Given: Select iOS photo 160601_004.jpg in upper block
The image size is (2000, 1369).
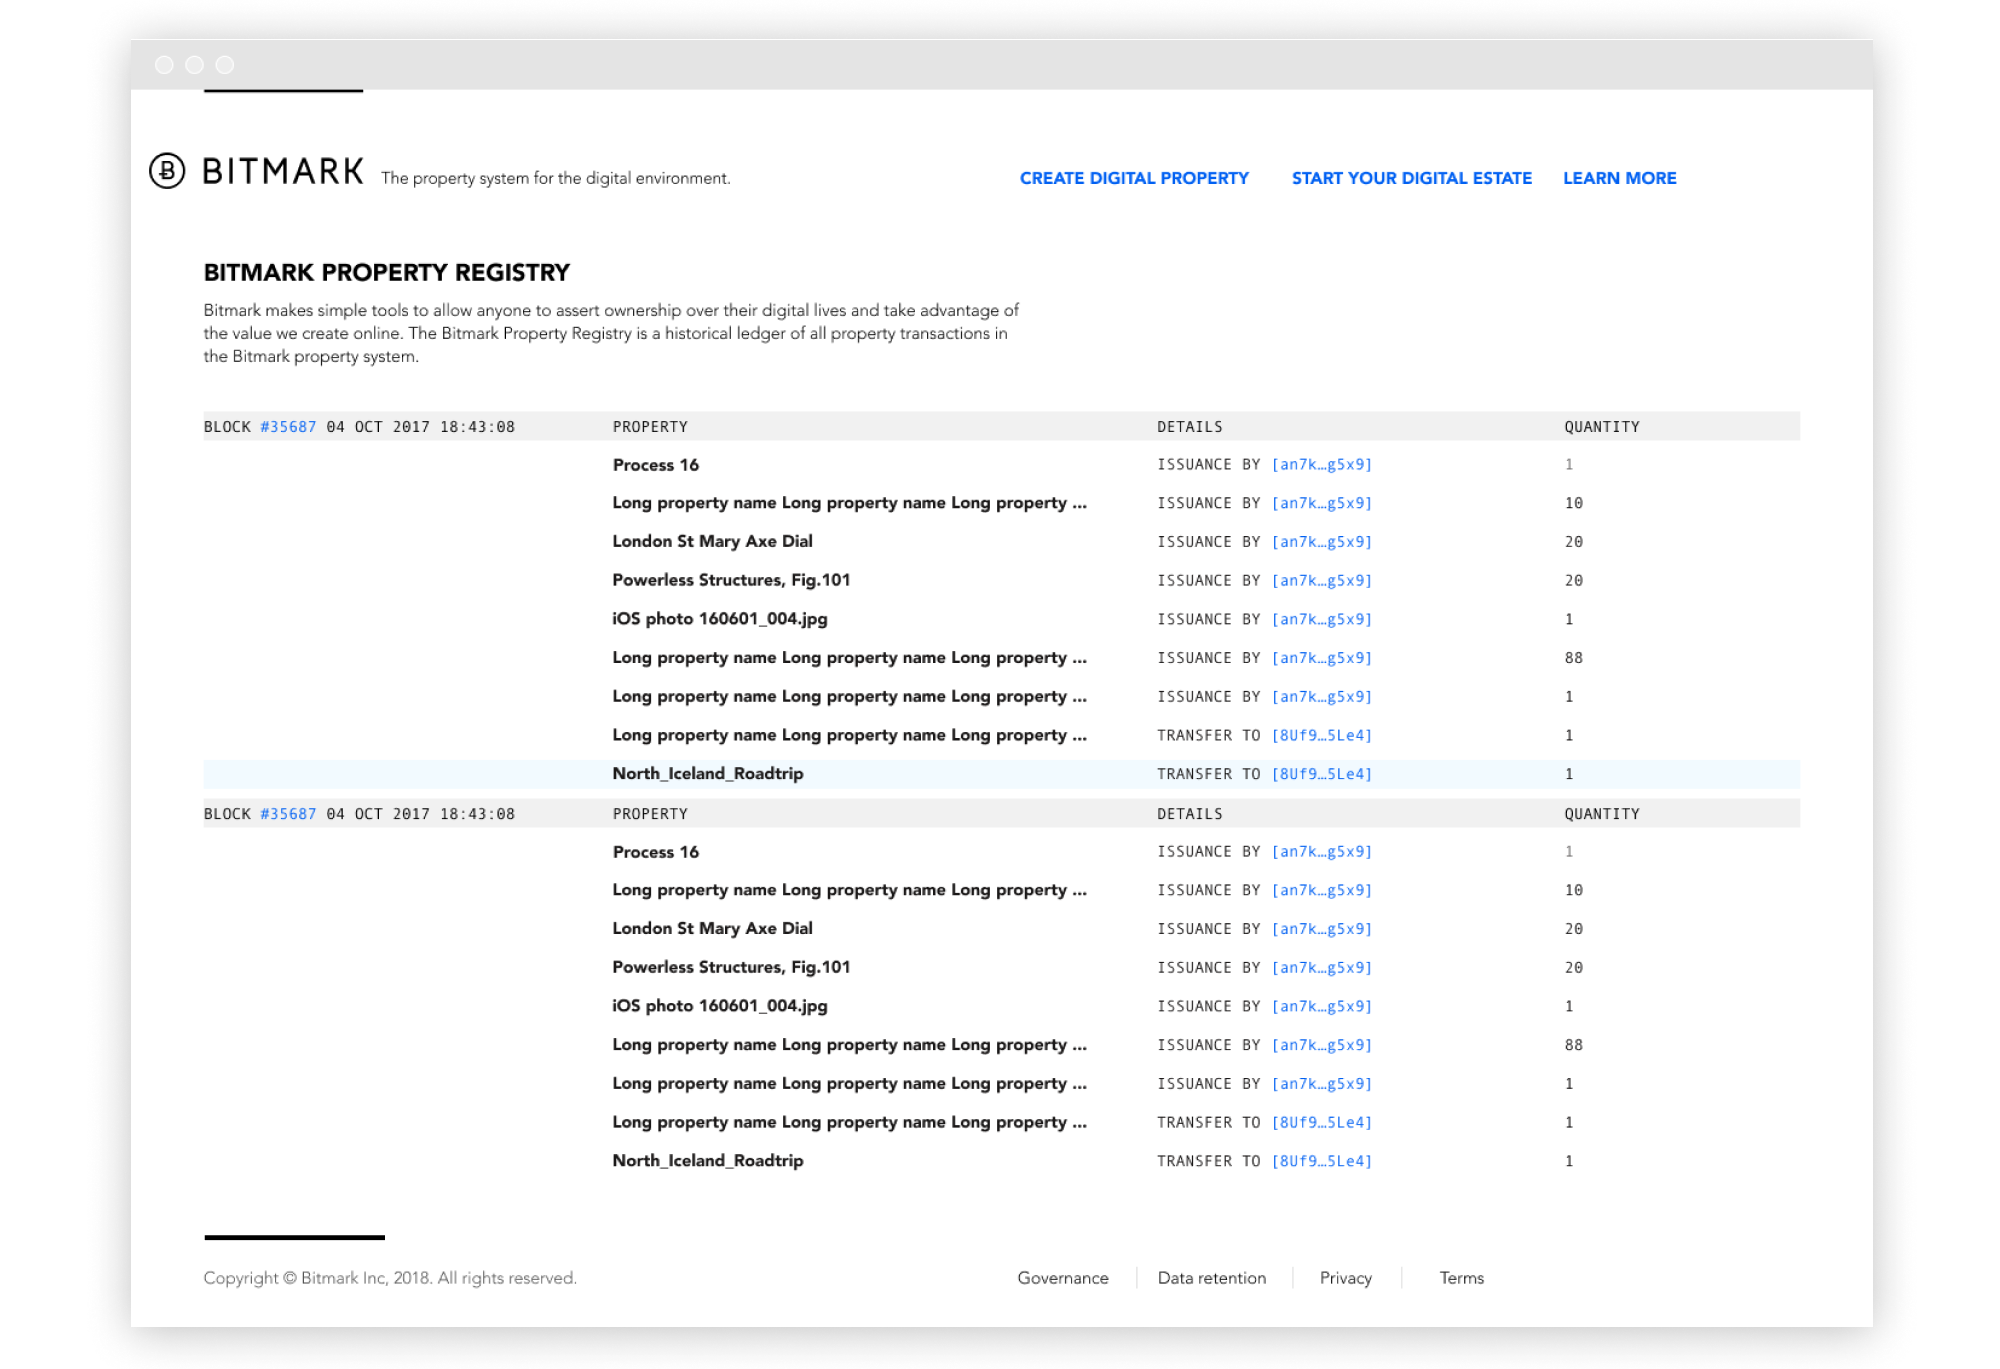Looking at the screenshot, I should (x=720, y=619).
